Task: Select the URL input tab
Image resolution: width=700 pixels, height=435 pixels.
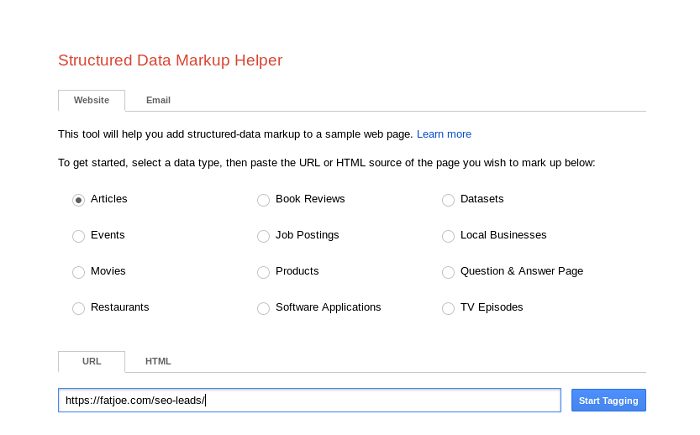Action: pyautogui.click(x=91, y=361)
